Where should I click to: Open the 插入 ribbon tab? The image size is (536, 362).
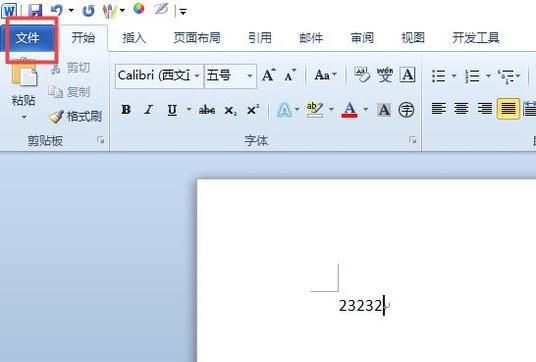click(134, 38)
